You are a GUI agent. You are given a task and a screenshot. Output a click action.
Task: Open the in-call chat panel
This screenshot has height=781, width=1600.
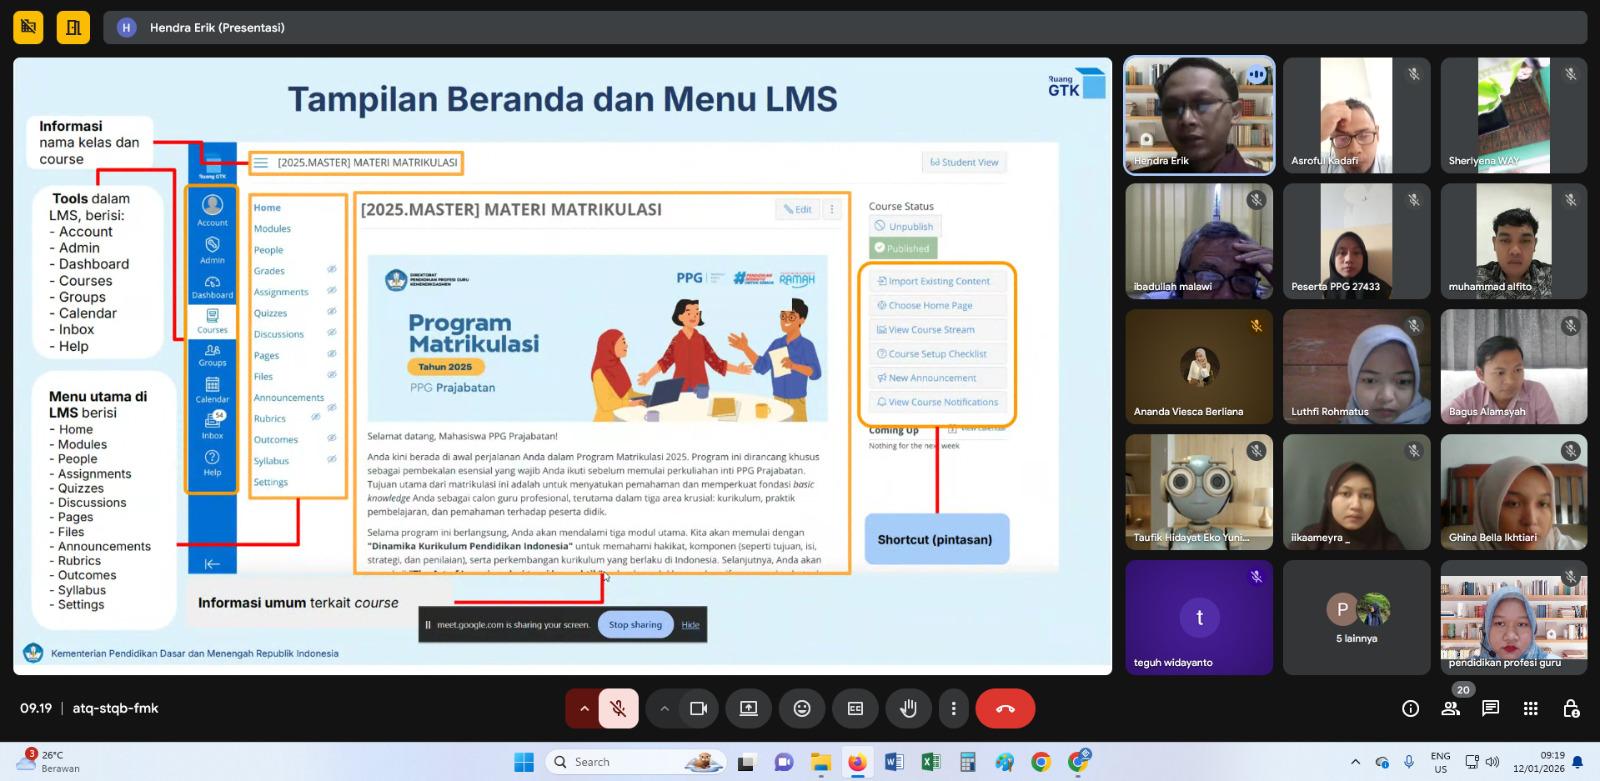[x=1490, y=709]
